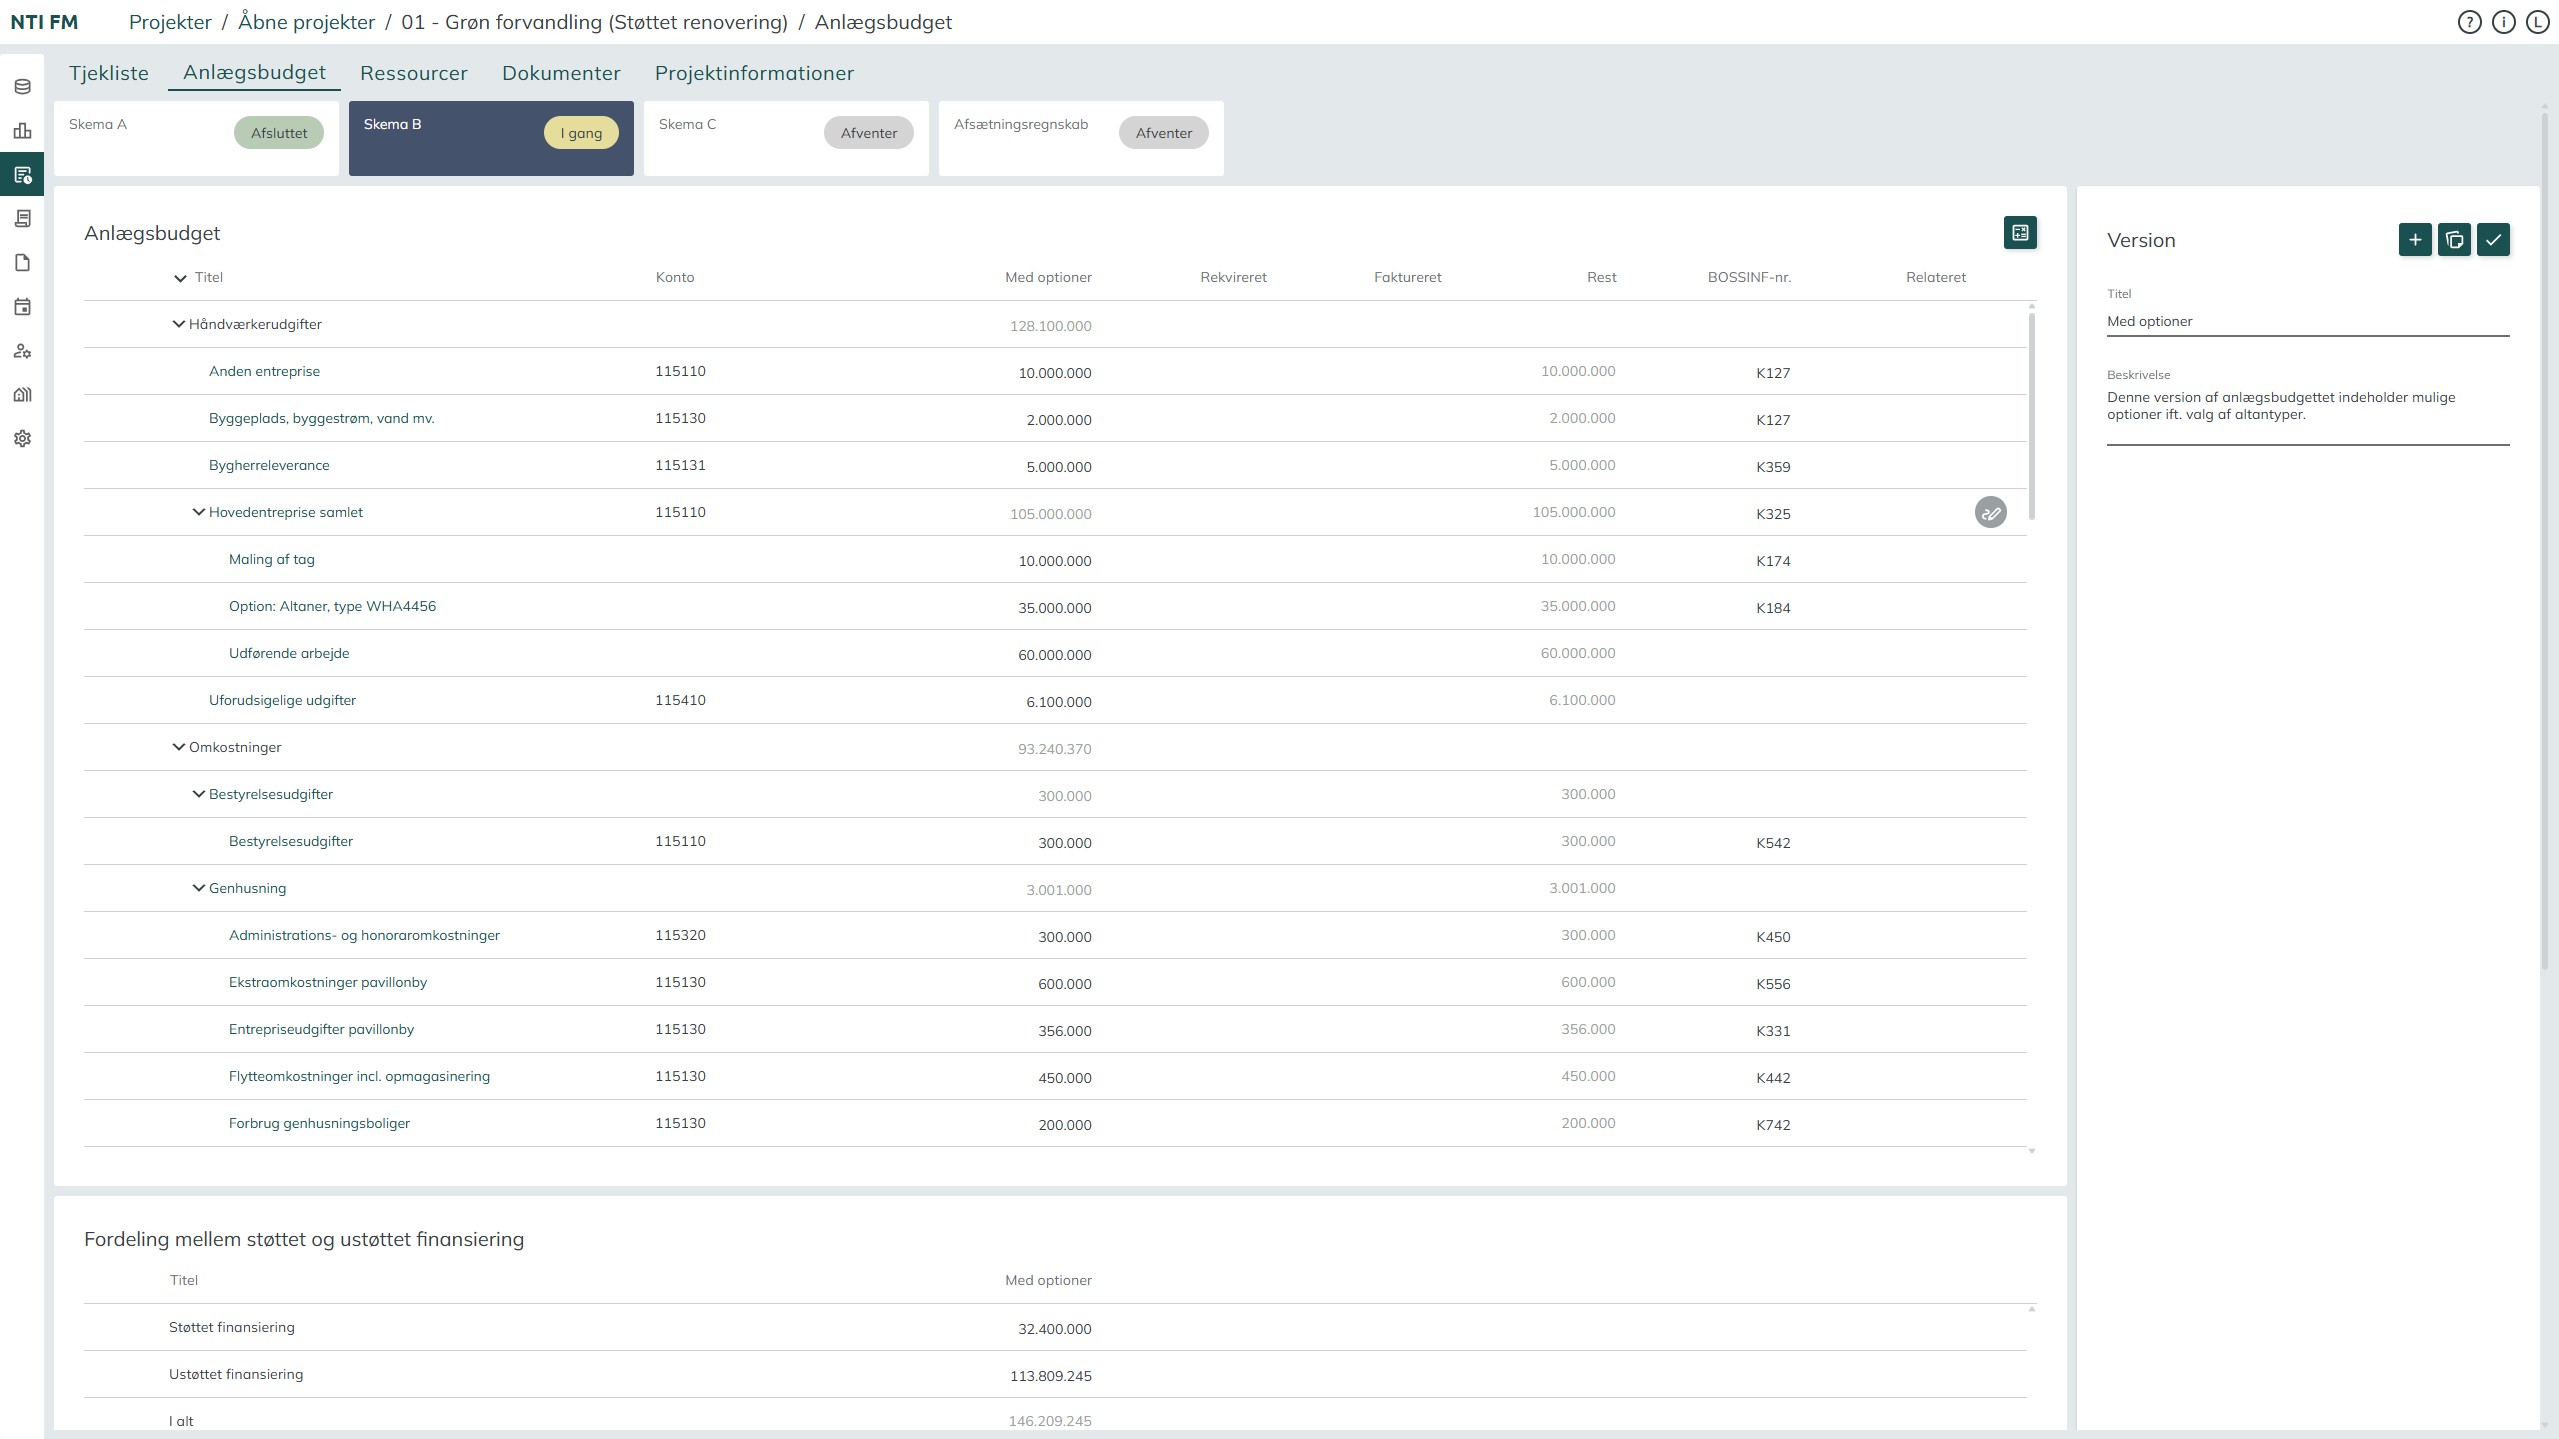Open the database stack sidebar icon
Viewport: 2559px width, 1439px height.
tap(22, 87)
